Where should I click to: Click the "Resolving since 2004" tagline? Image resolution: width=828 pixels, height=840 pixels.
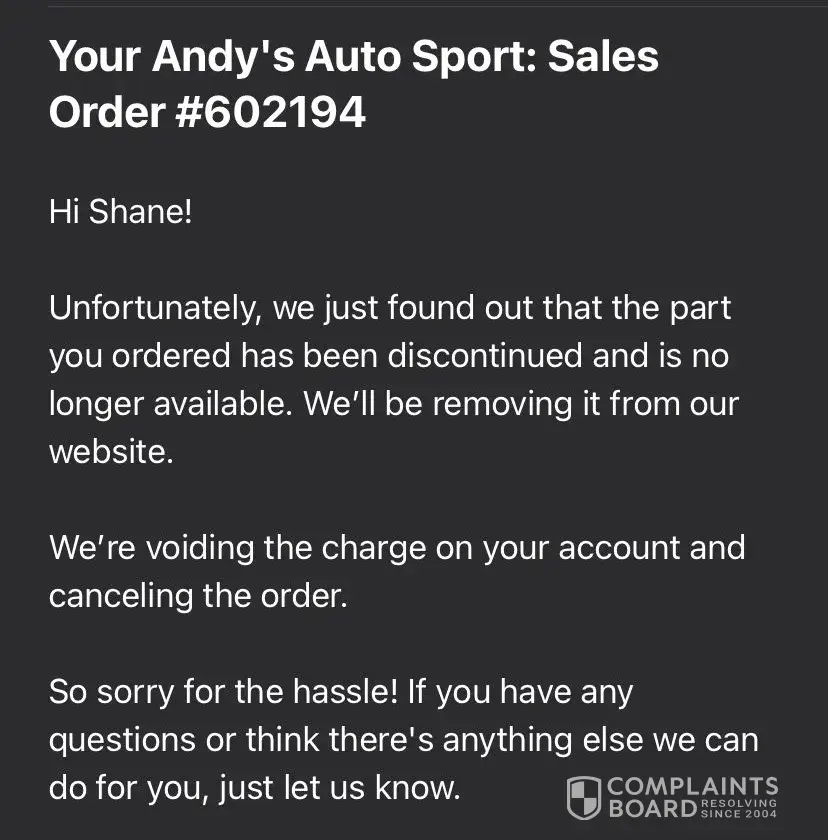[739, 808]
